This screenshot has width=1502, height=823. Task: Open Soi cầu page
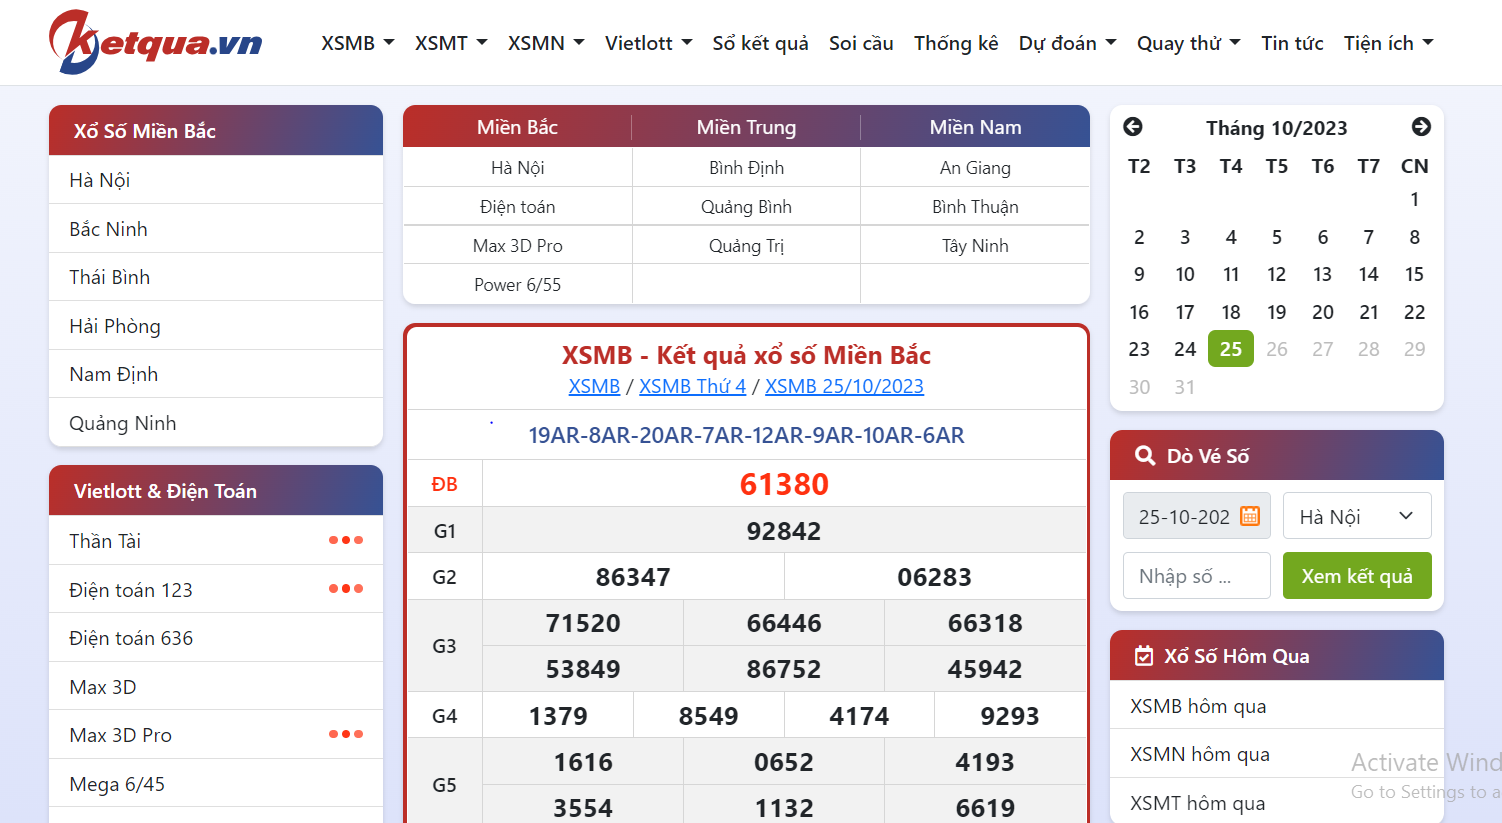point(861,43)
